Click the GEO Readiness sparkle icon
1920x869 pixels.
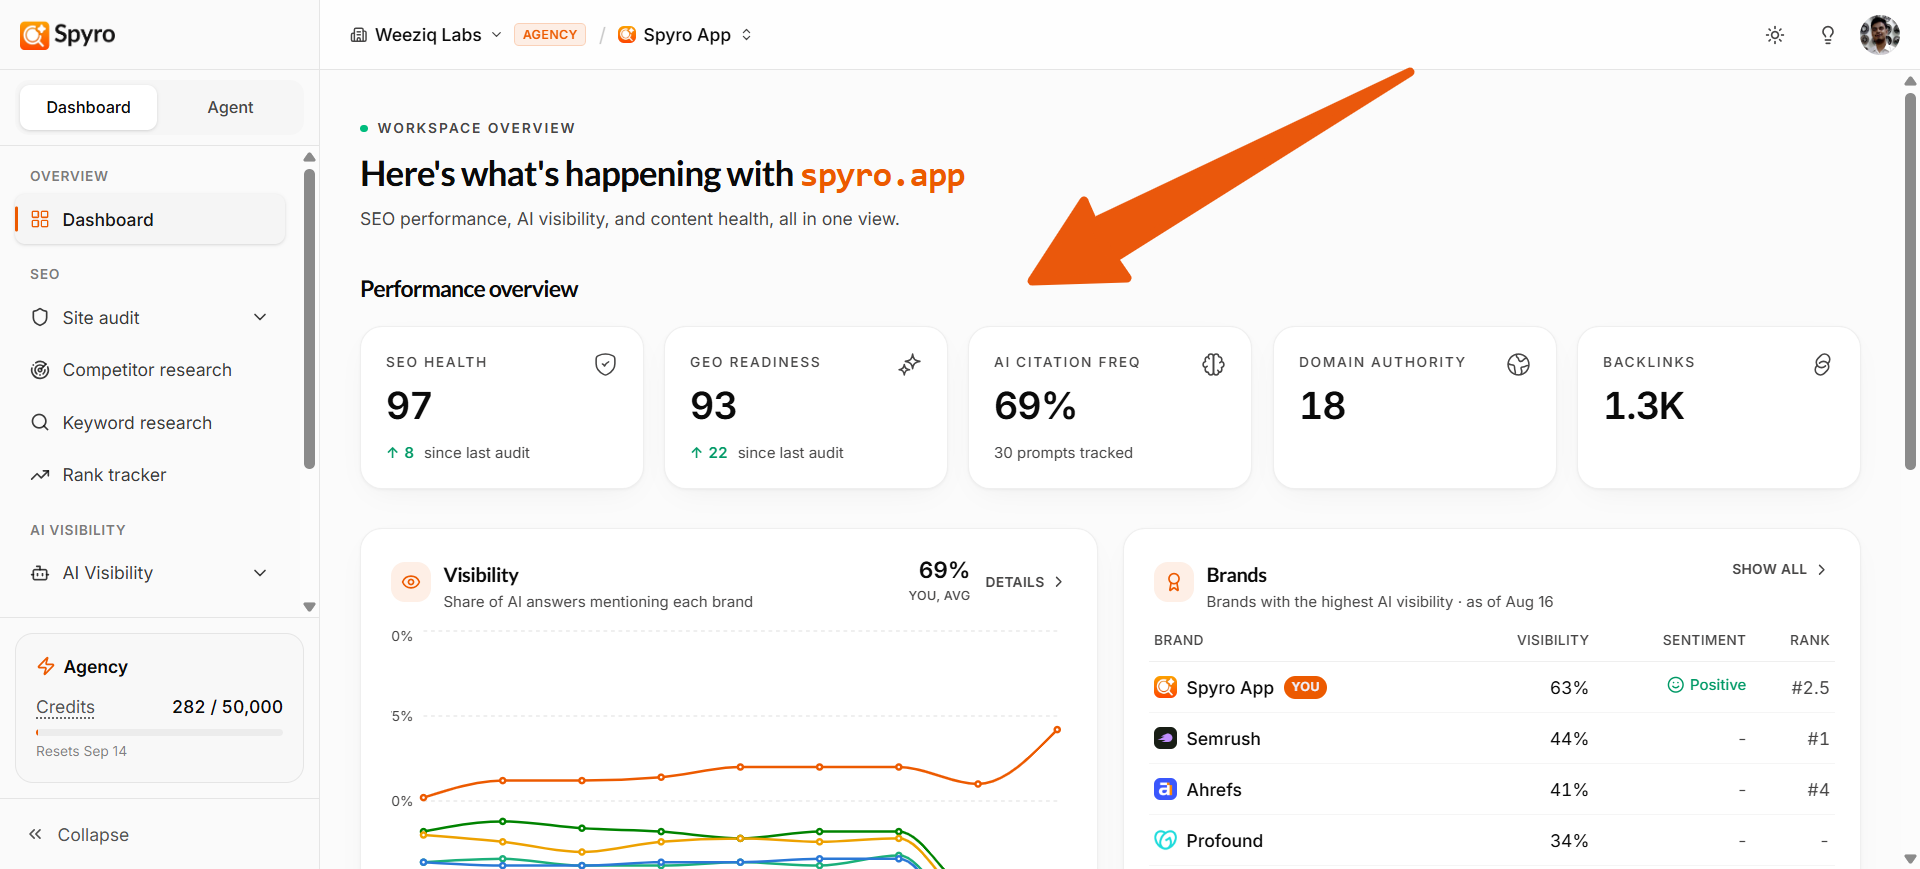coord(909,364)
